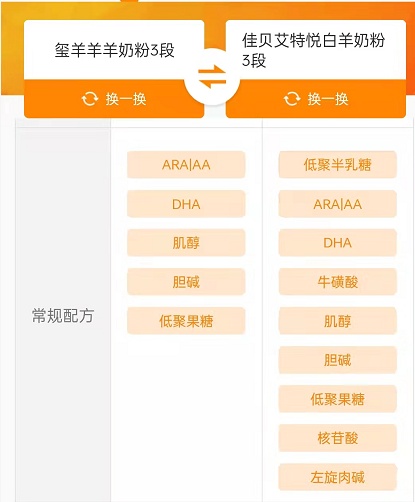This screenshot has height=502, width=415.
Task: Tap 低聚果糖 tag in right column
Action: (x=338, y=399)
